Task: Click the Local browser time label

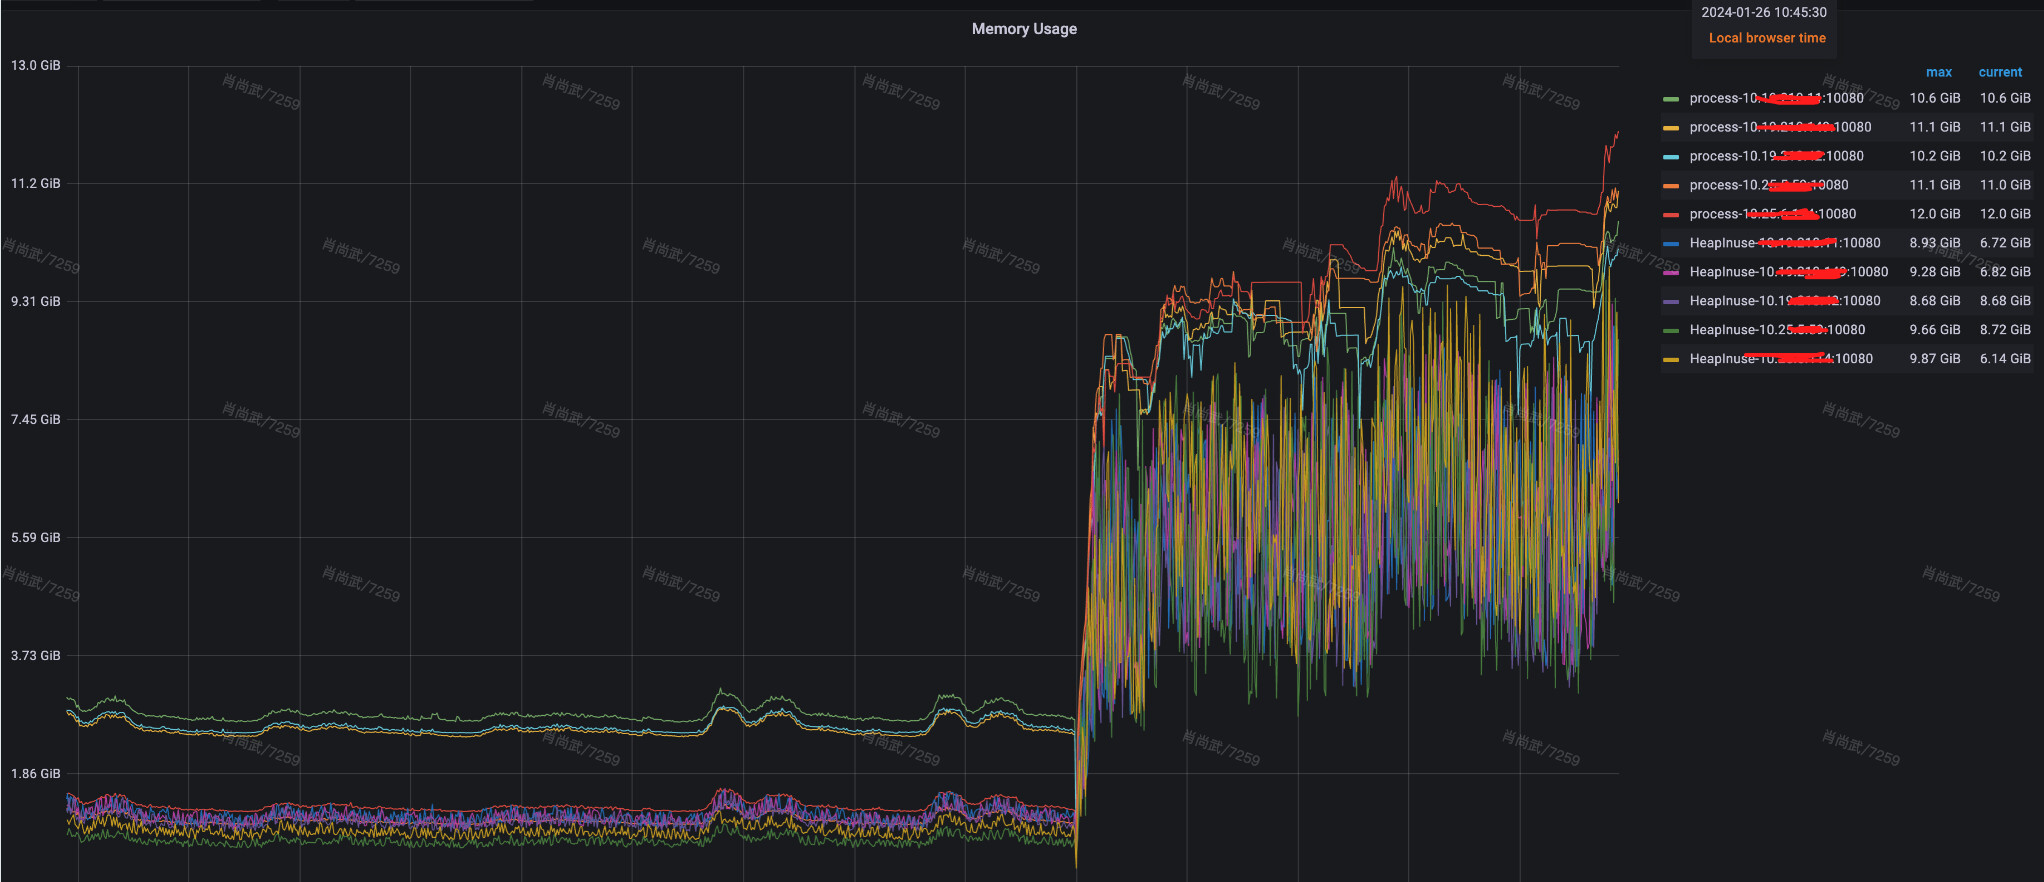Action: pyautogui.click(x=1767, y=38)
